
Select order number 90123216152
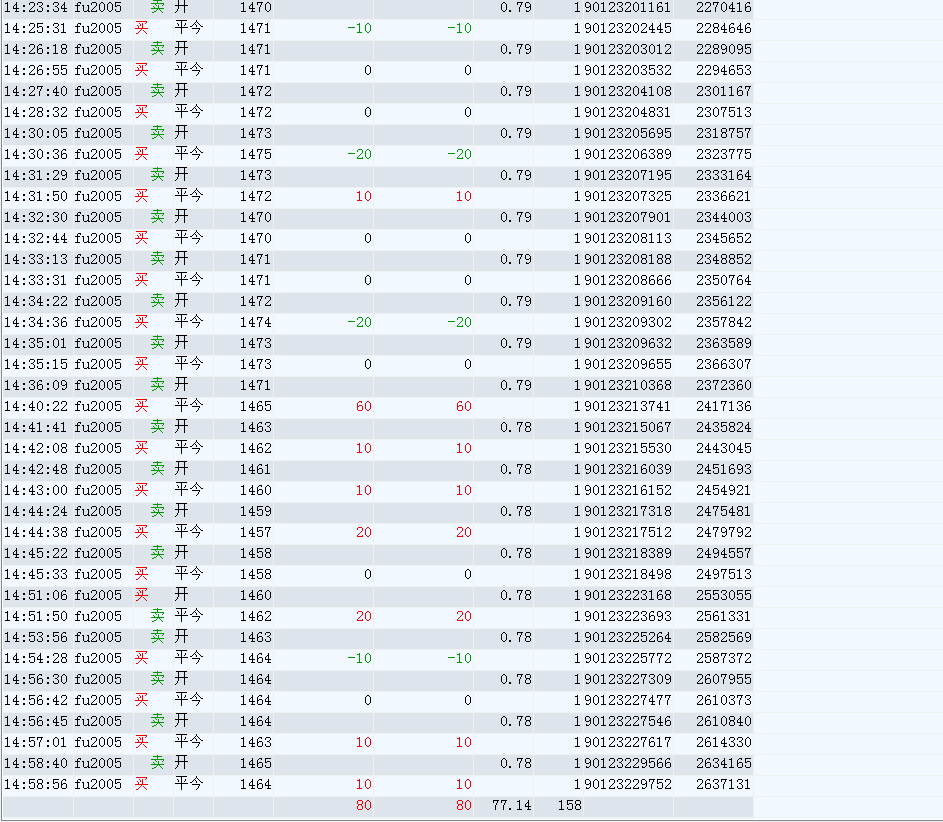pyautogui.click(x=628, y=491)
